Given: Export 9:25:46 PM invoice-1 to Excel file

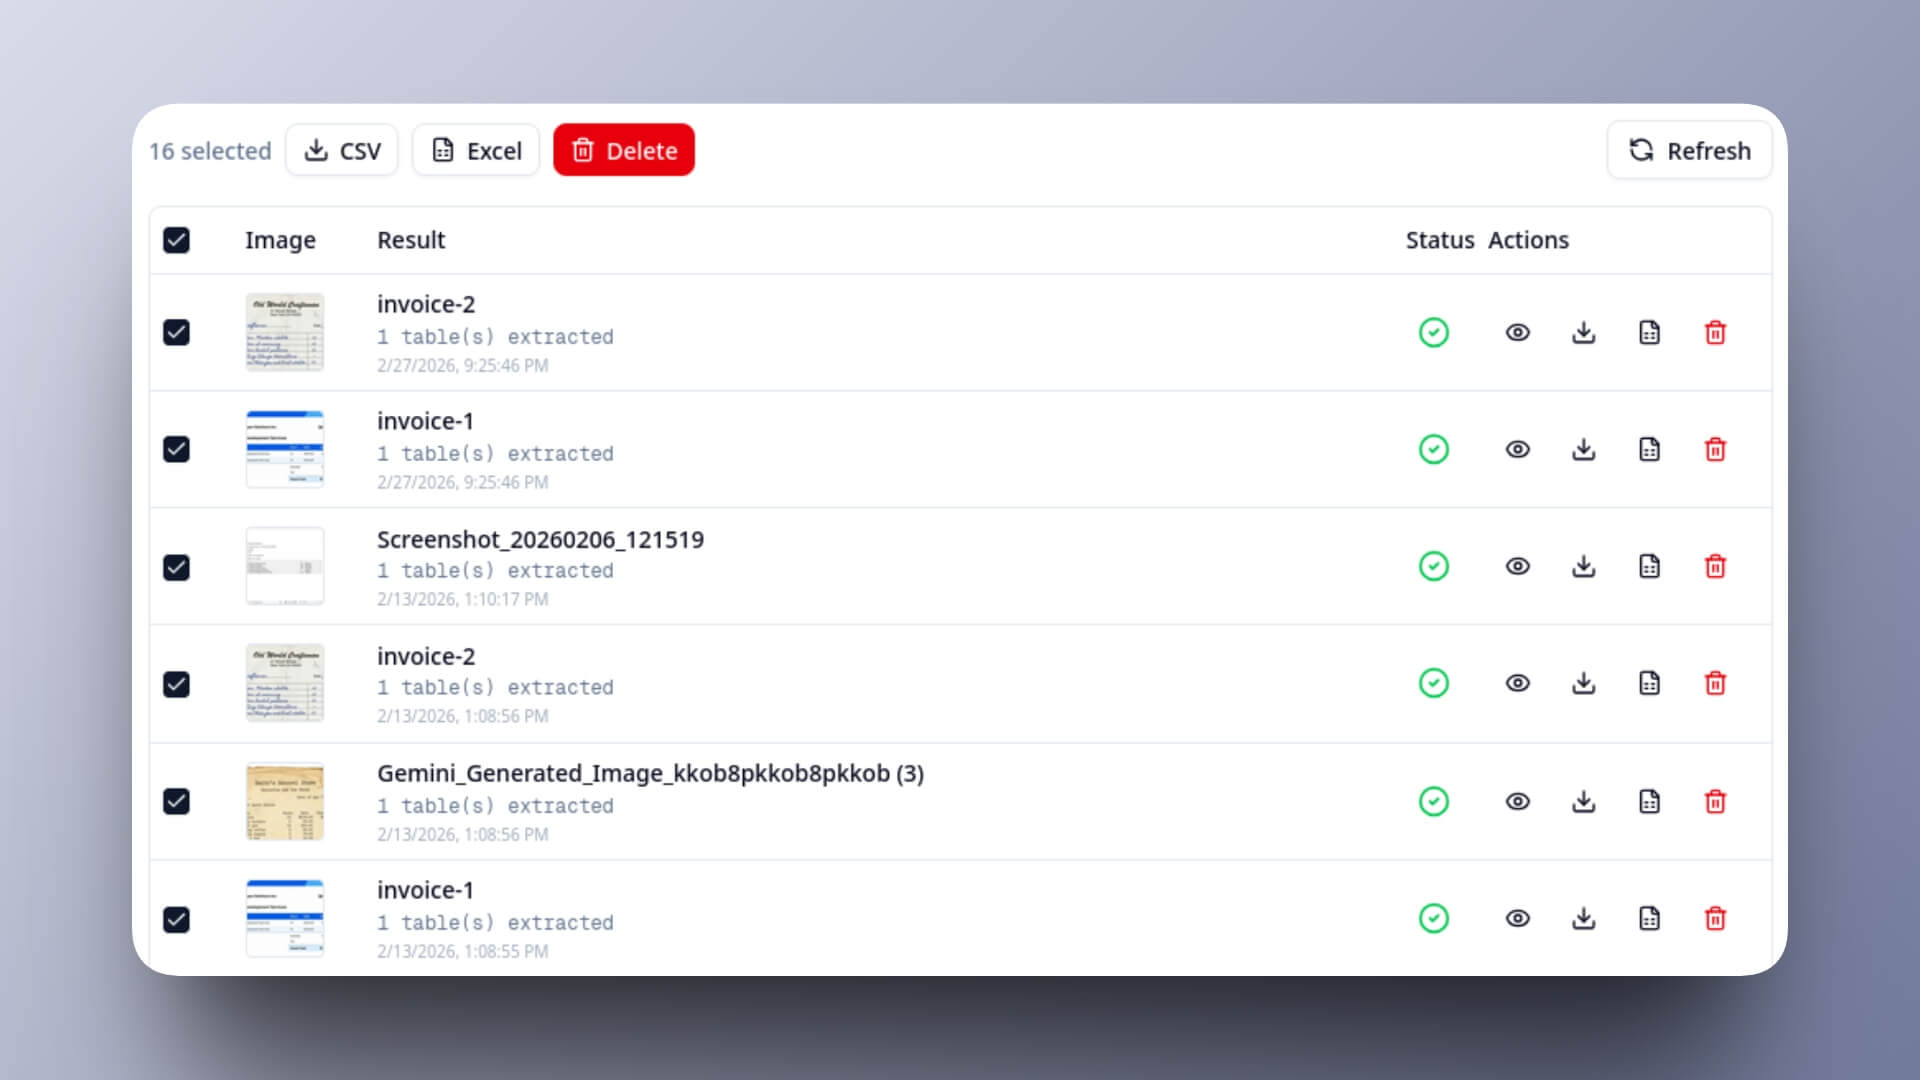Looking at the screenshot, I should tap(1650, 449).
